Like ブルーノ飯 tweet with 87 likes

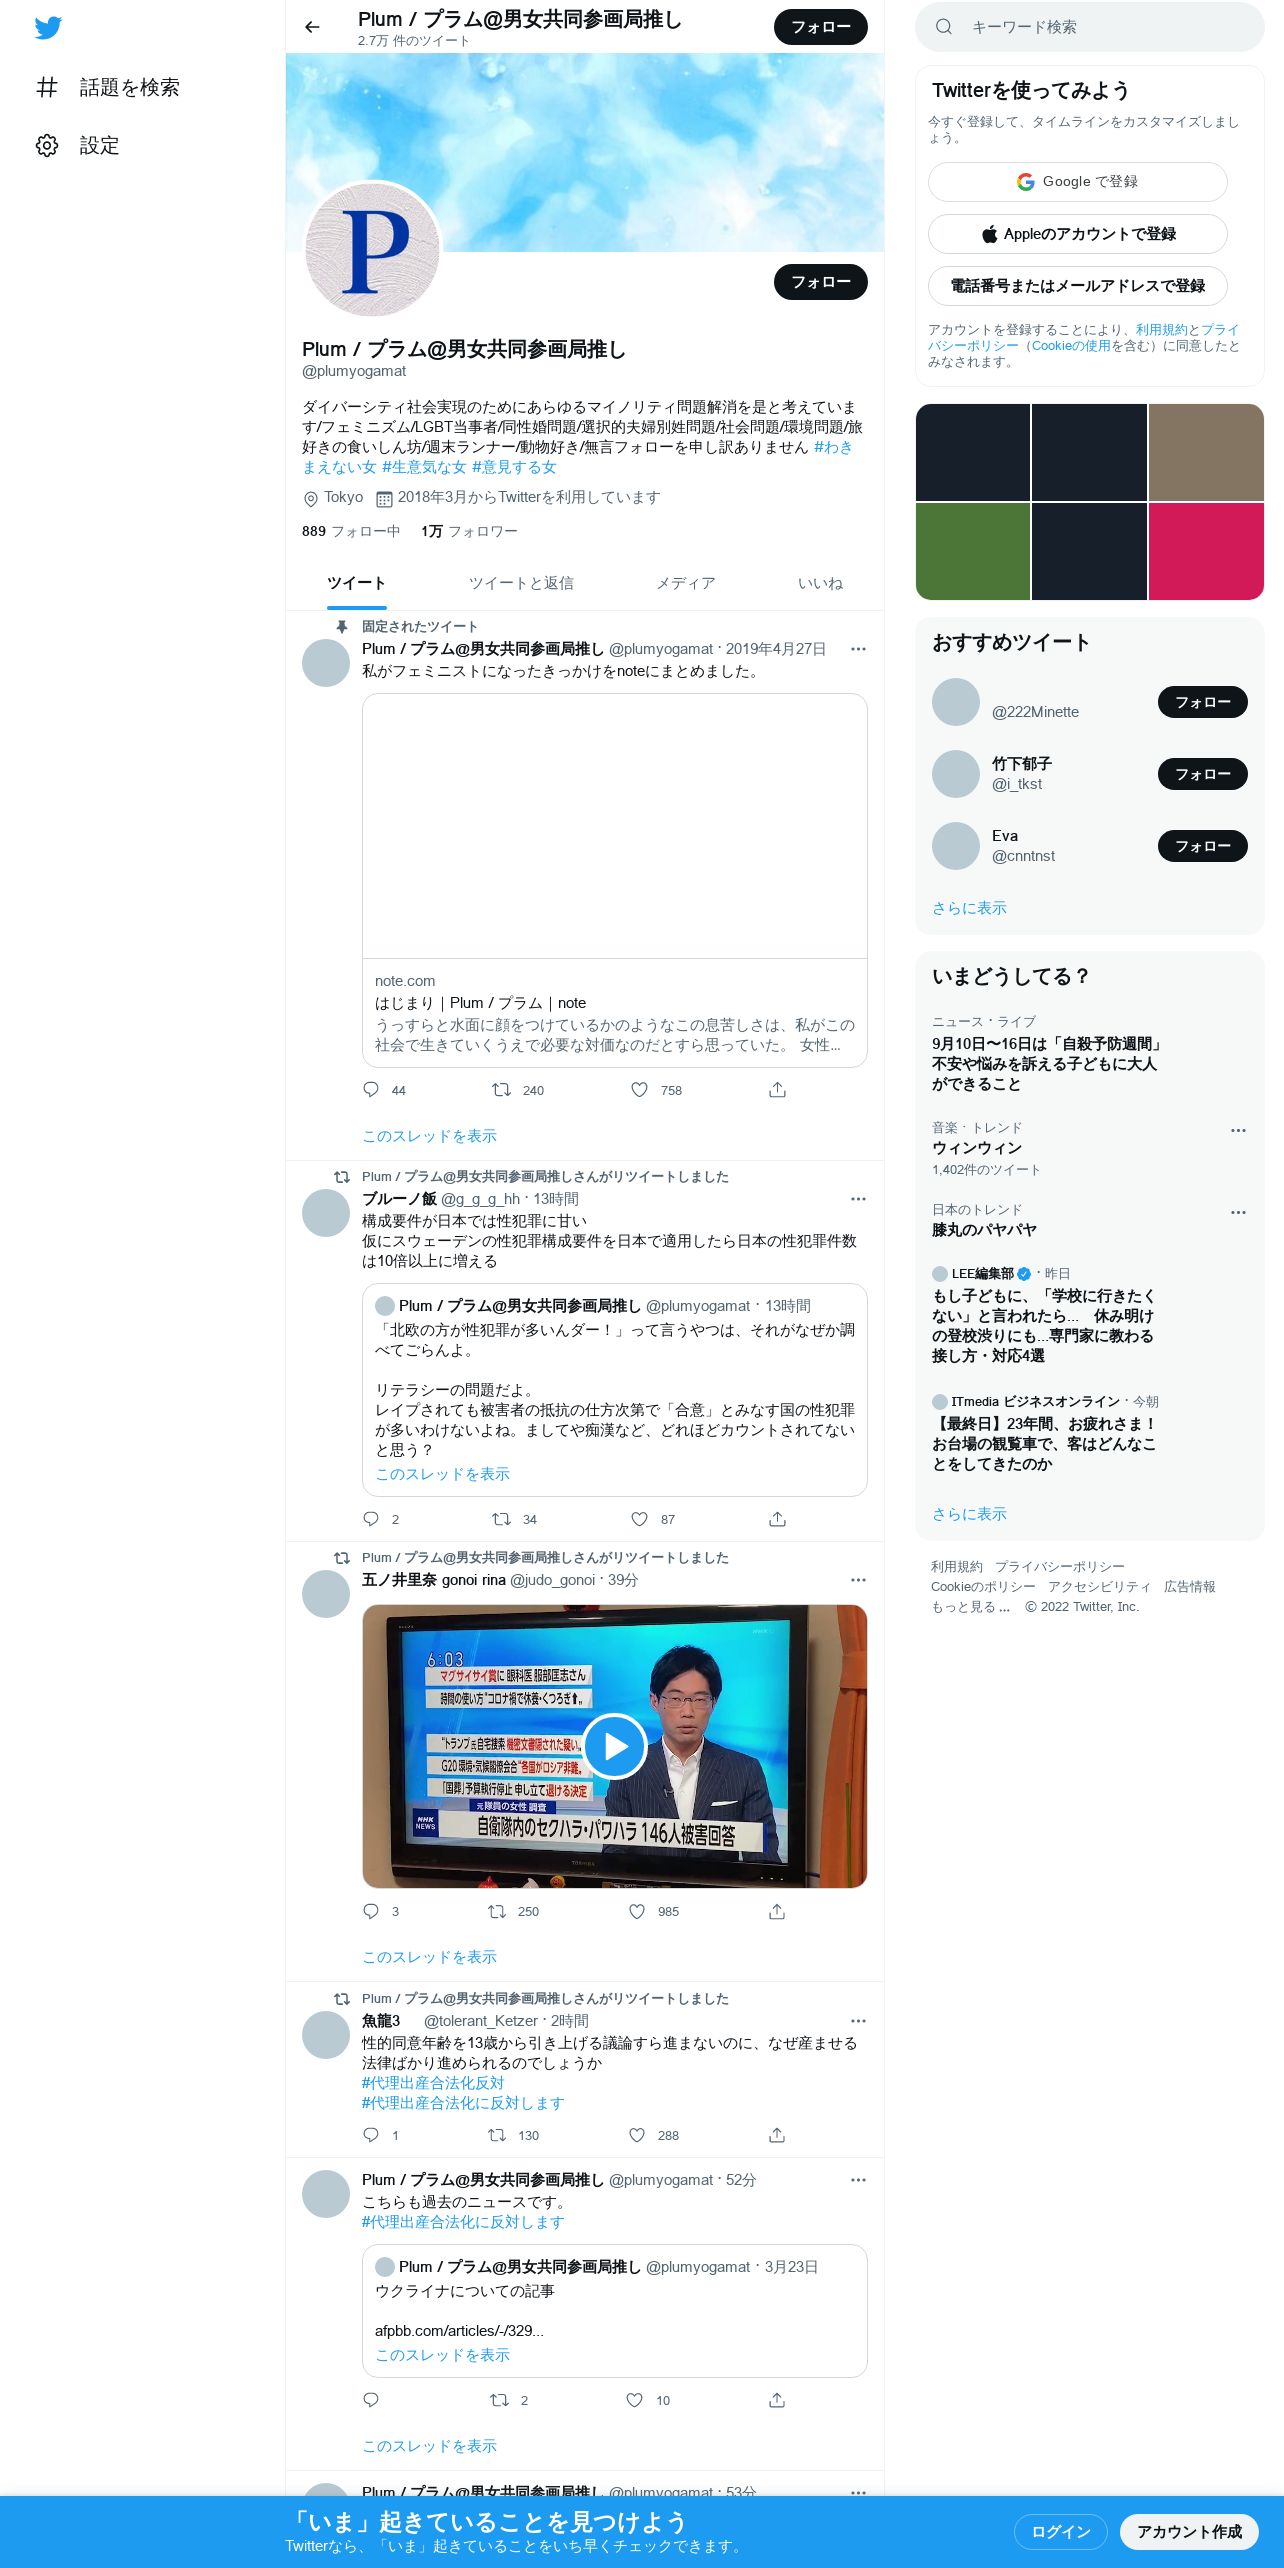coord(639,1519)
